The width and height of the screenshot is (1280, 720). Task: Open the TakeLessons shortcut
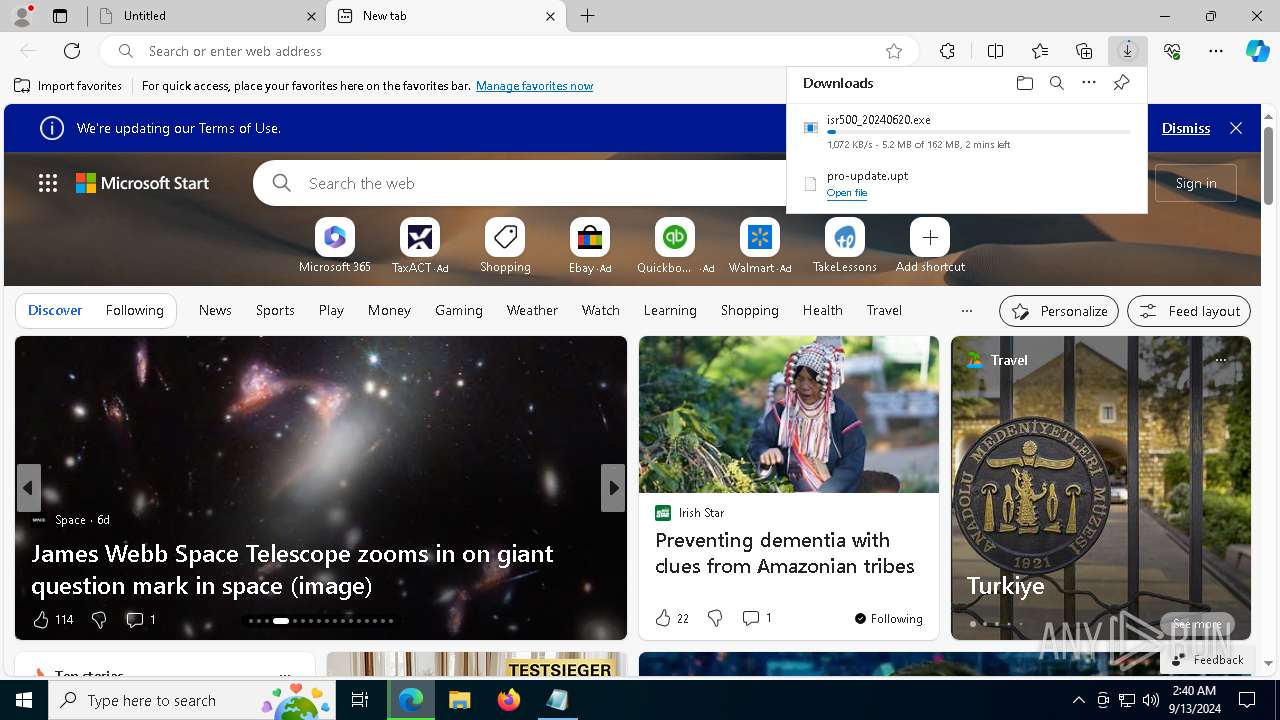click(845, 246)
